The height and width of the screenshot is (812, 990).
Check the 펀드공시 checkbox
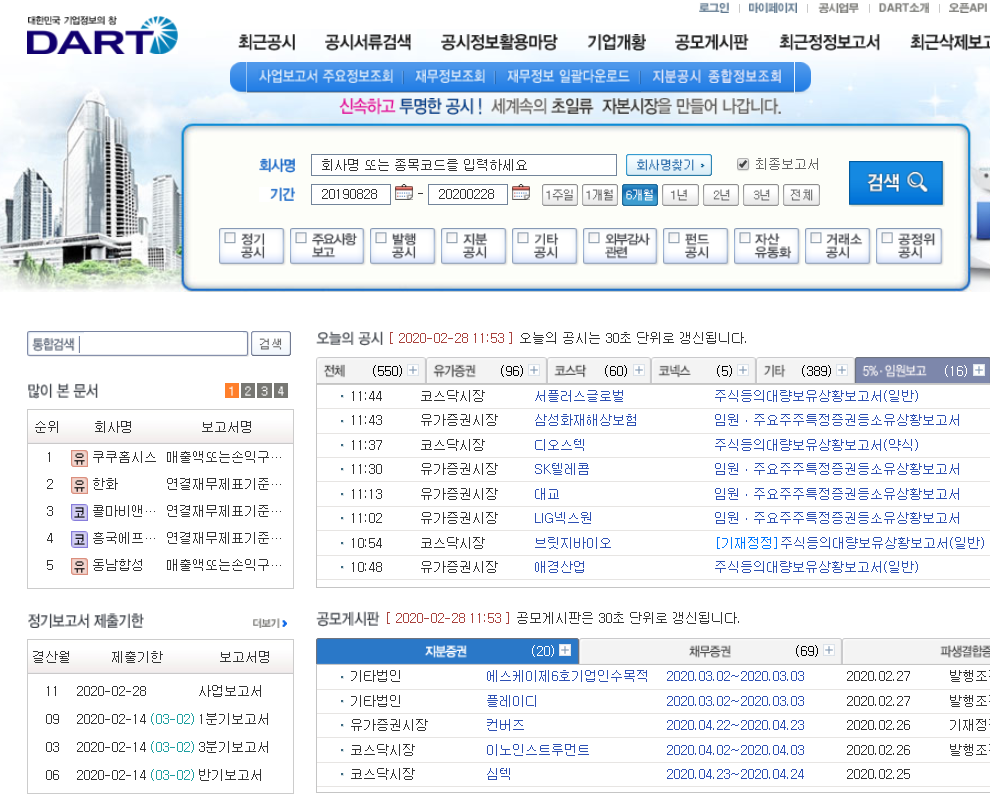coord(674,238)
